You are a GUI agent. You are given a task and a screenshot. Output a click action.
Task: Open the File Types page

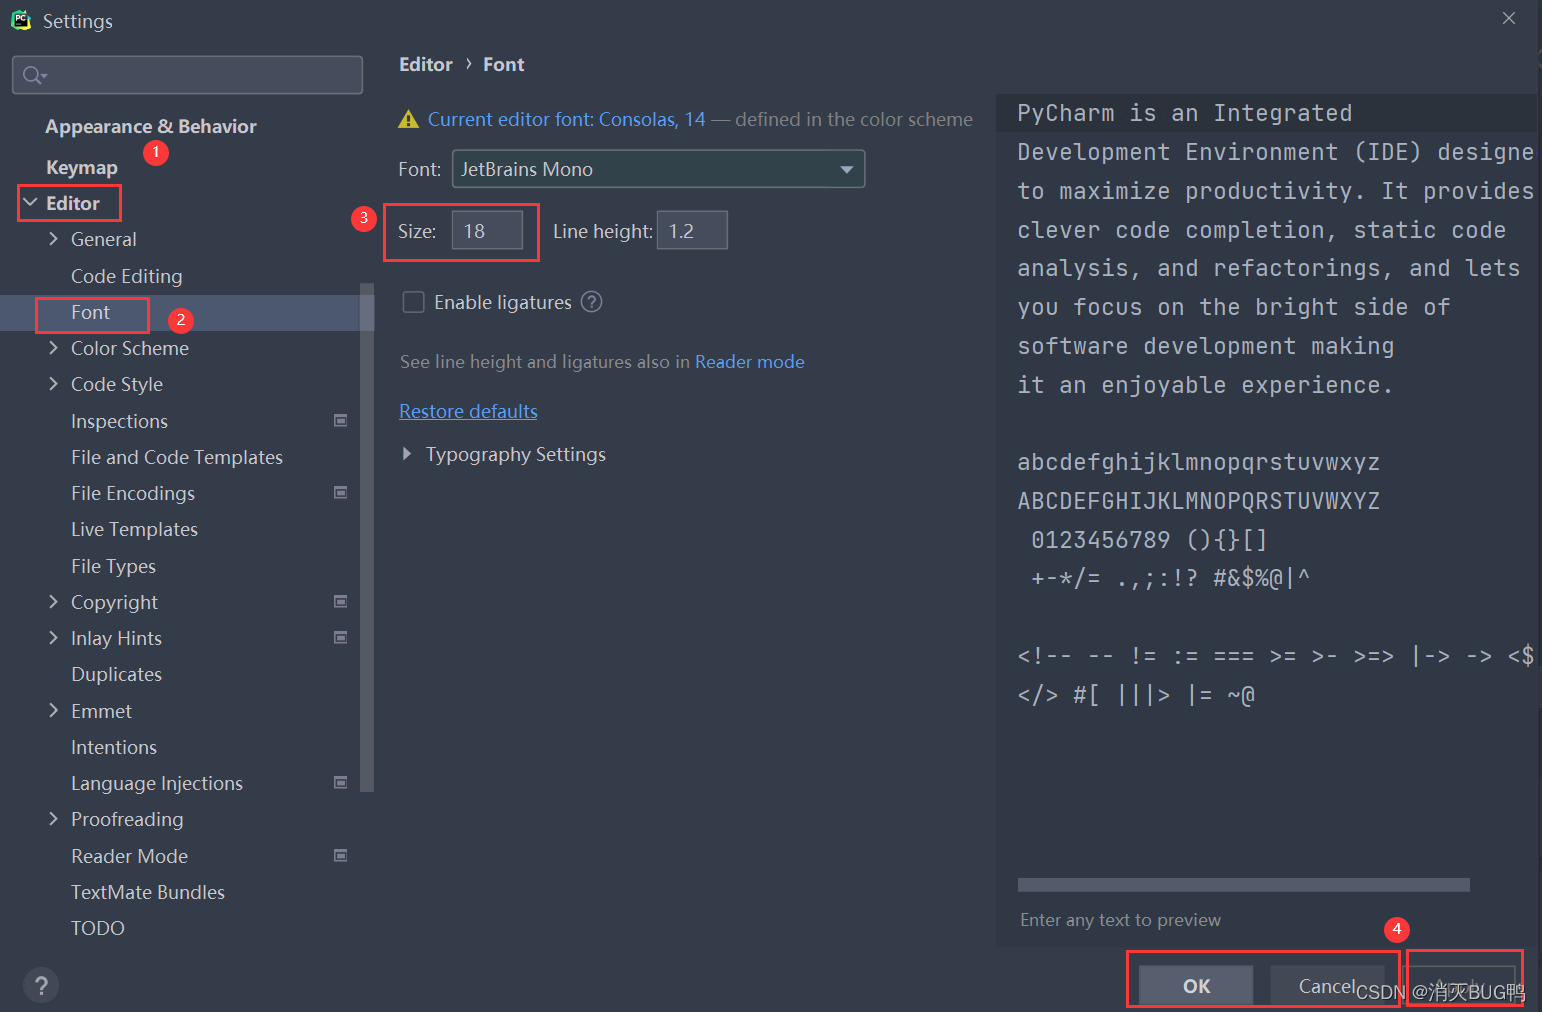click(113, 566)
